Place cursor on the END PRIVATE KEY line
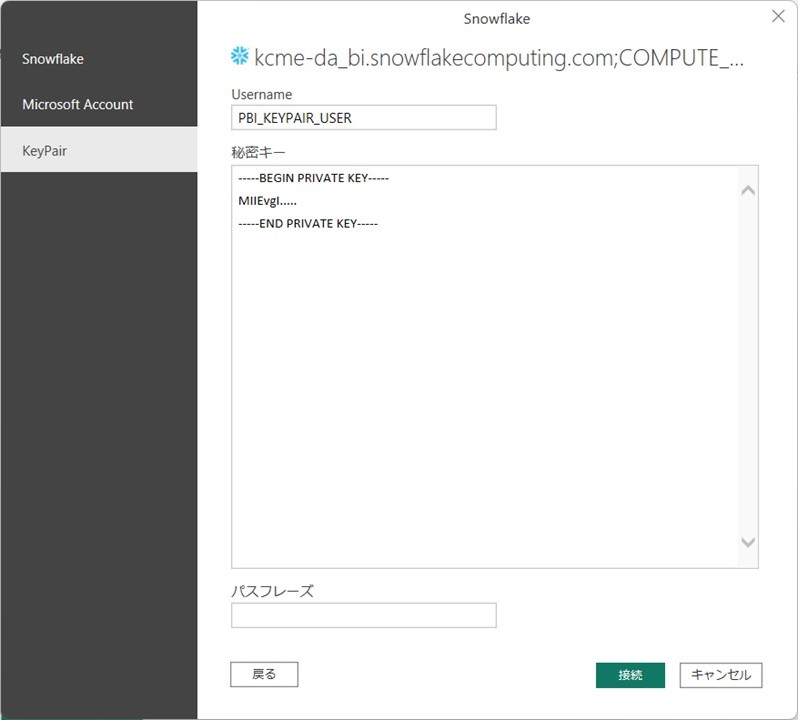This screenshot has height=720, width=801. click(308, 224)
